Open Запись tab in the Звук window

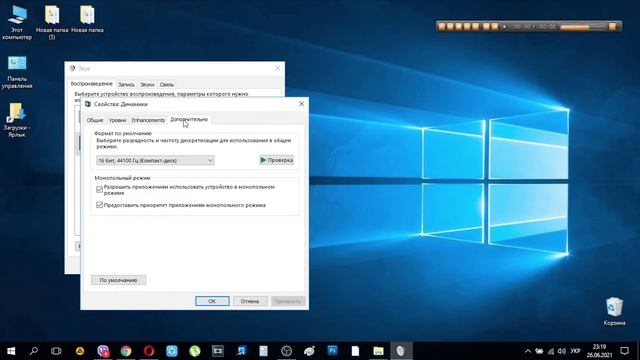[126, 84]
